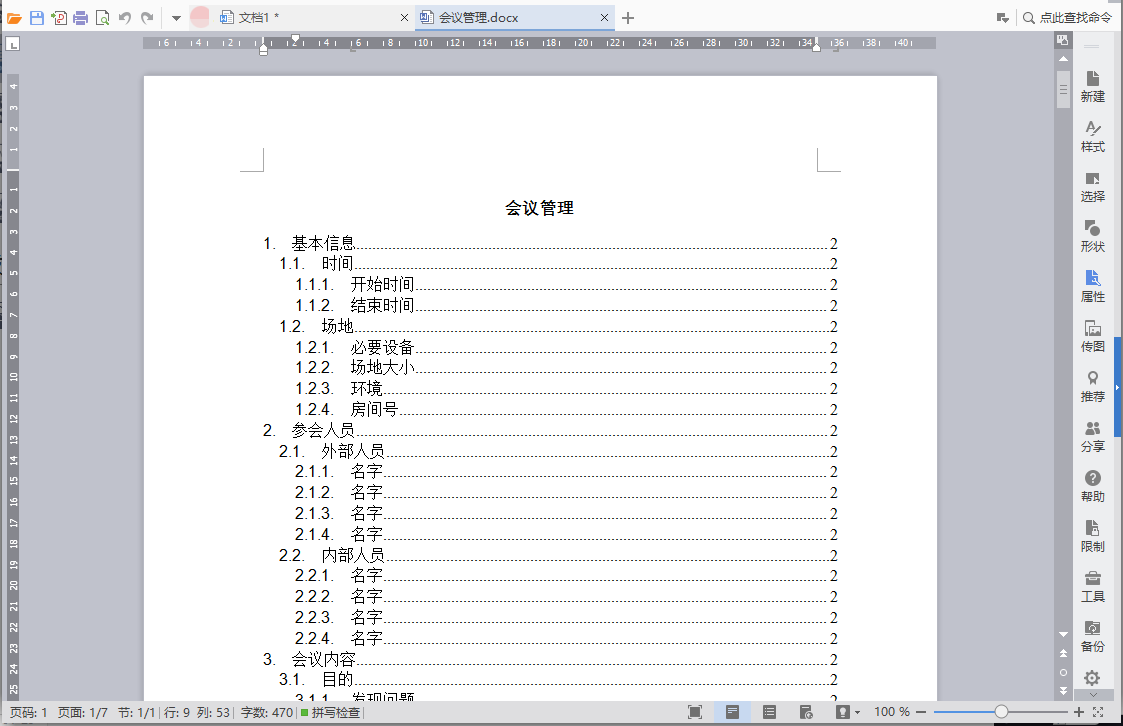Open the 新建 side panel
The height and width of the screenshot is (726, 1123).
pyautogui.click(x=1092, y=87)
